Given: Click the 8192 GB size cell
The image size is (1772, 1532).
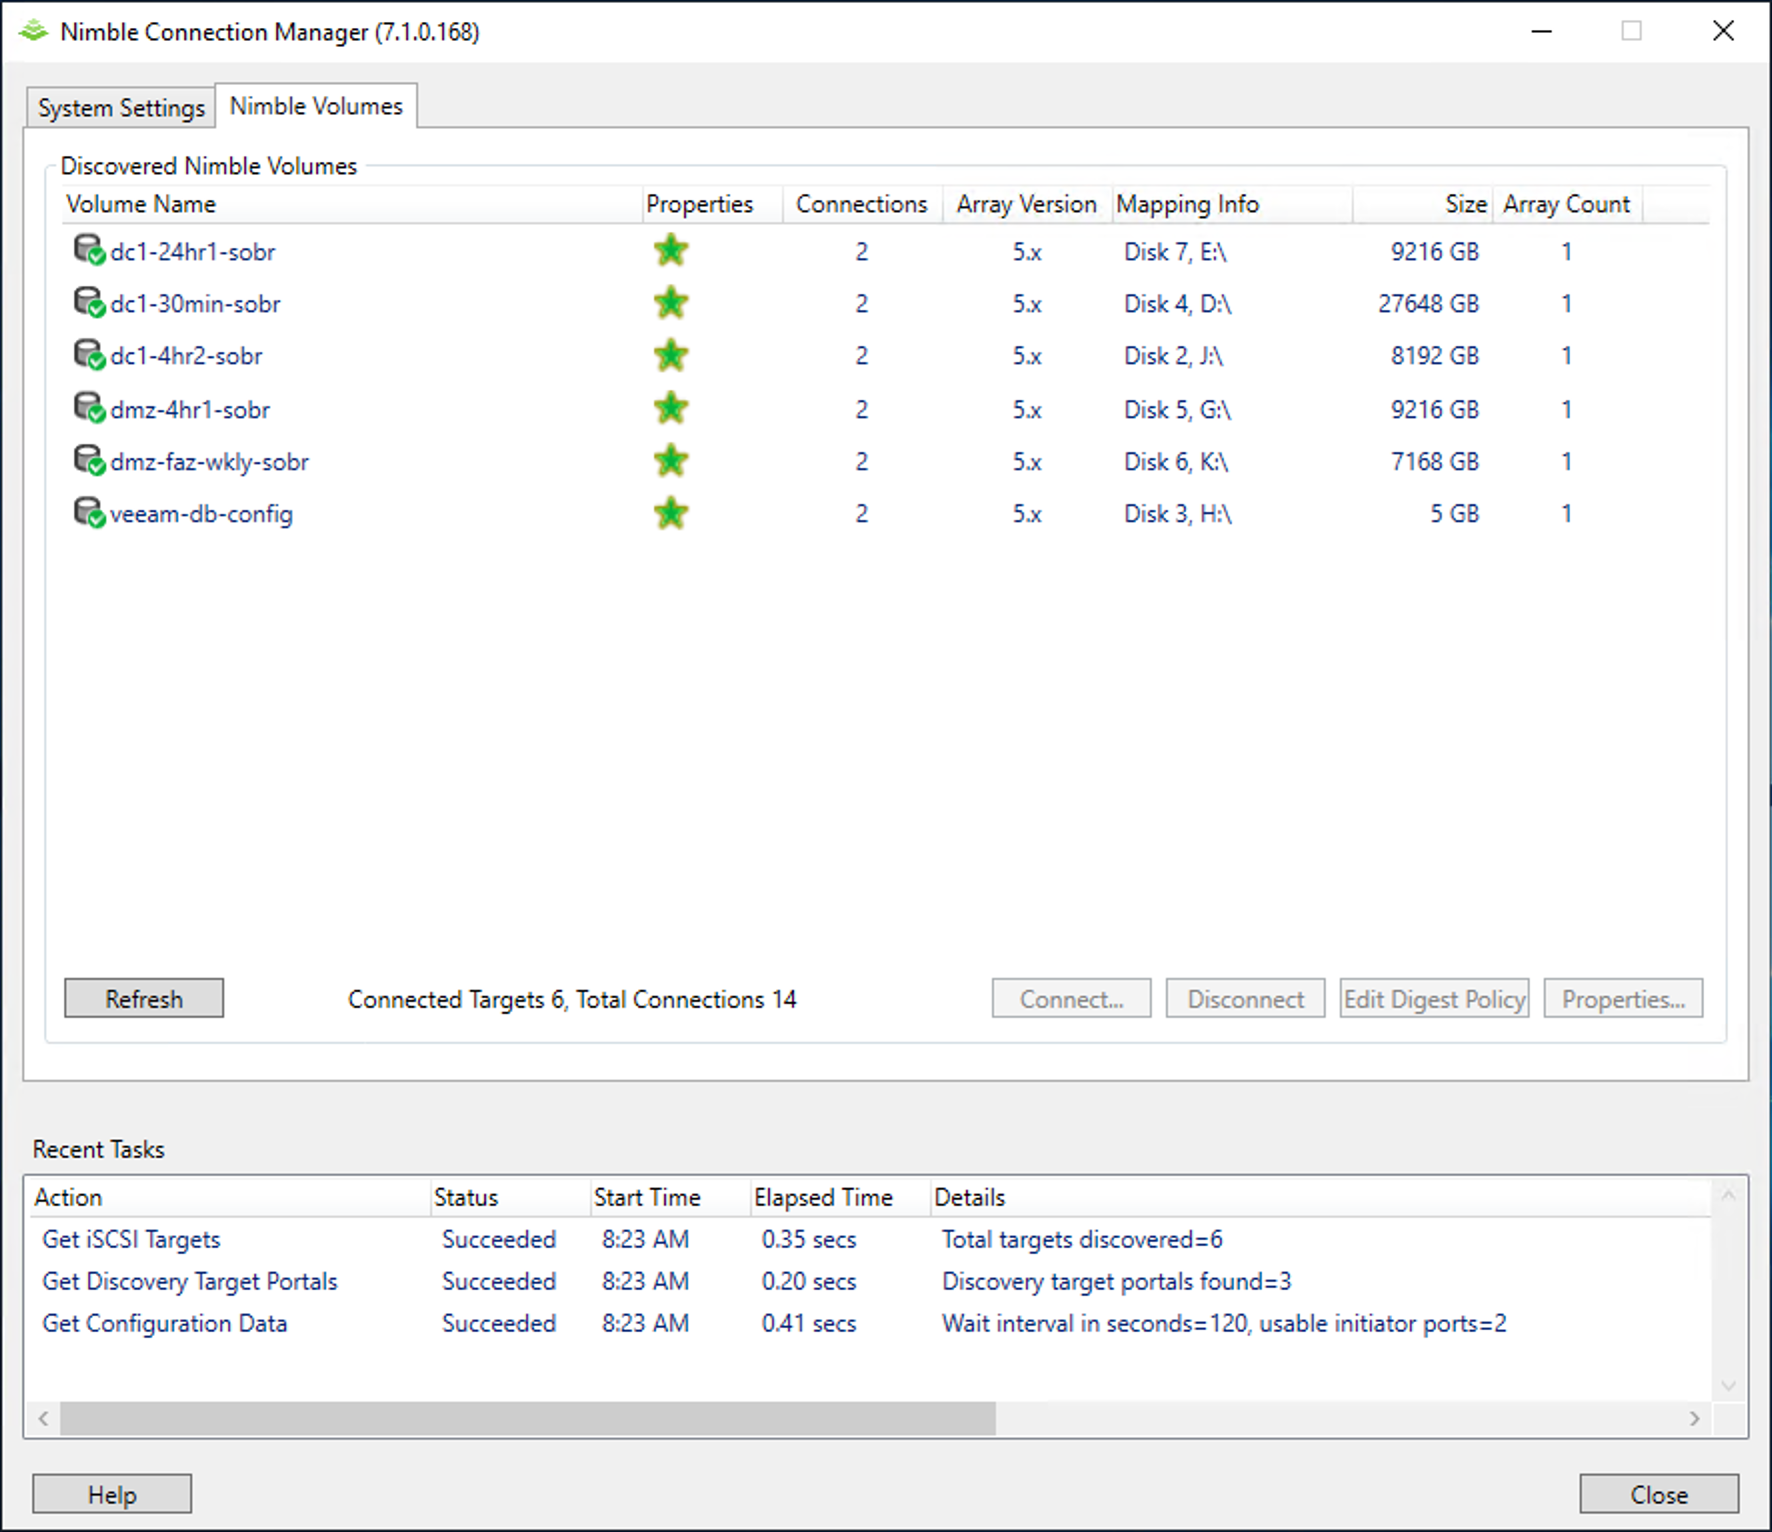Looking at the screenshot, I should [1435, 356].
